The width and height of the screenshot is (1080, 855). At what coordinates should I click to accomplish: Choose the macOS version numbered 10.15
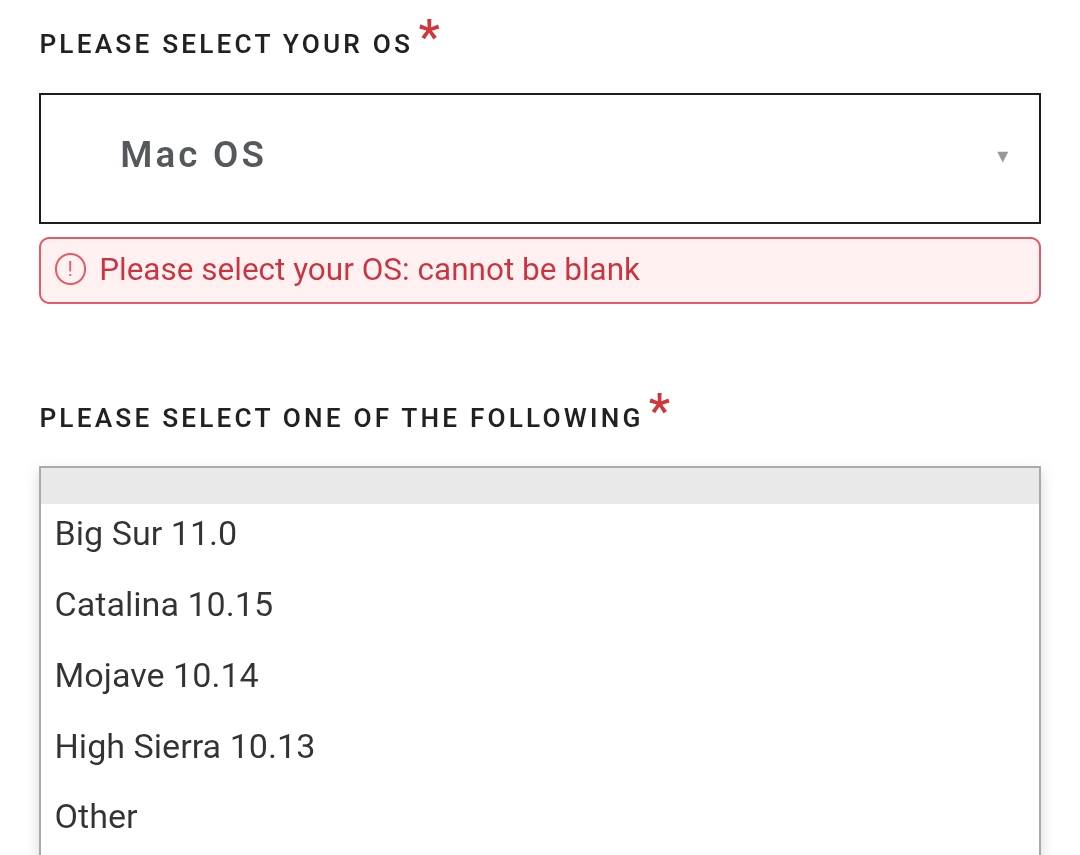pos(164,605)
